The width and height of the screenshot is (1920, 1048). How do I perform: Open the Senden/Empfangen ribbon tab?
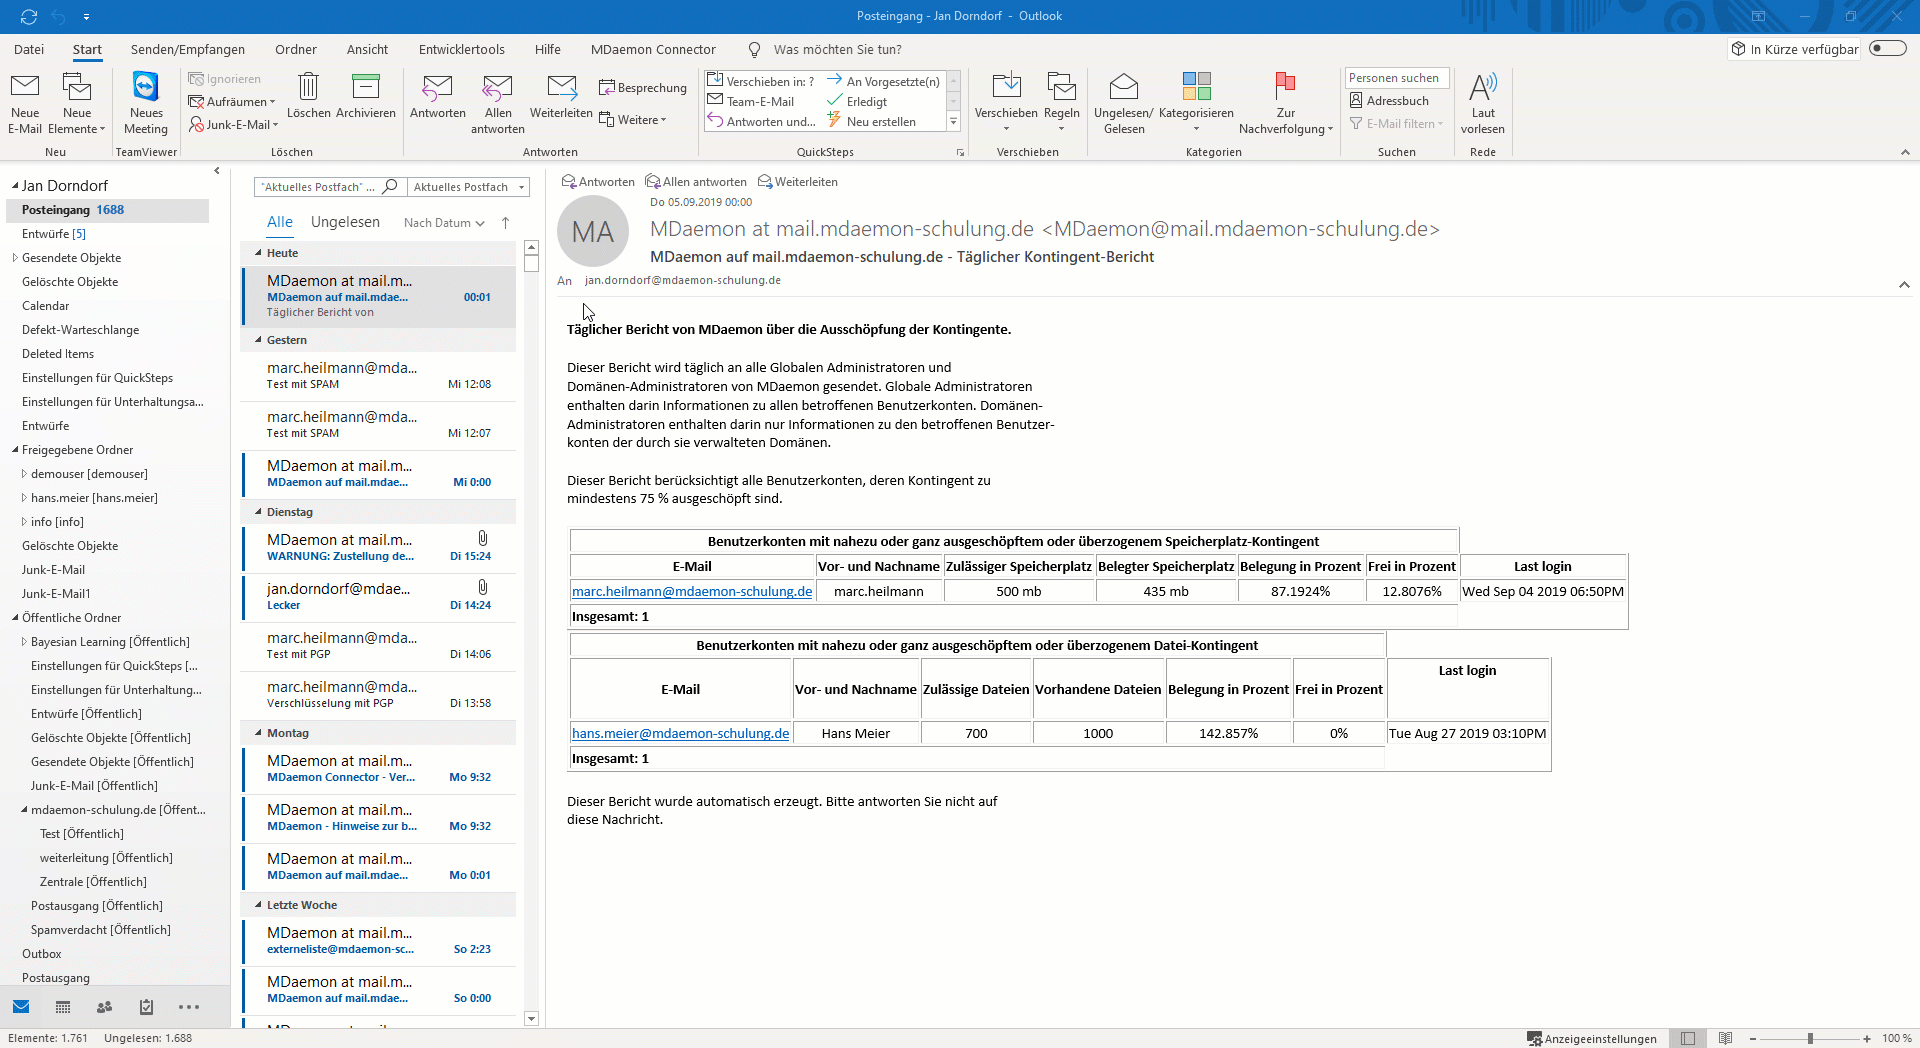187,49
